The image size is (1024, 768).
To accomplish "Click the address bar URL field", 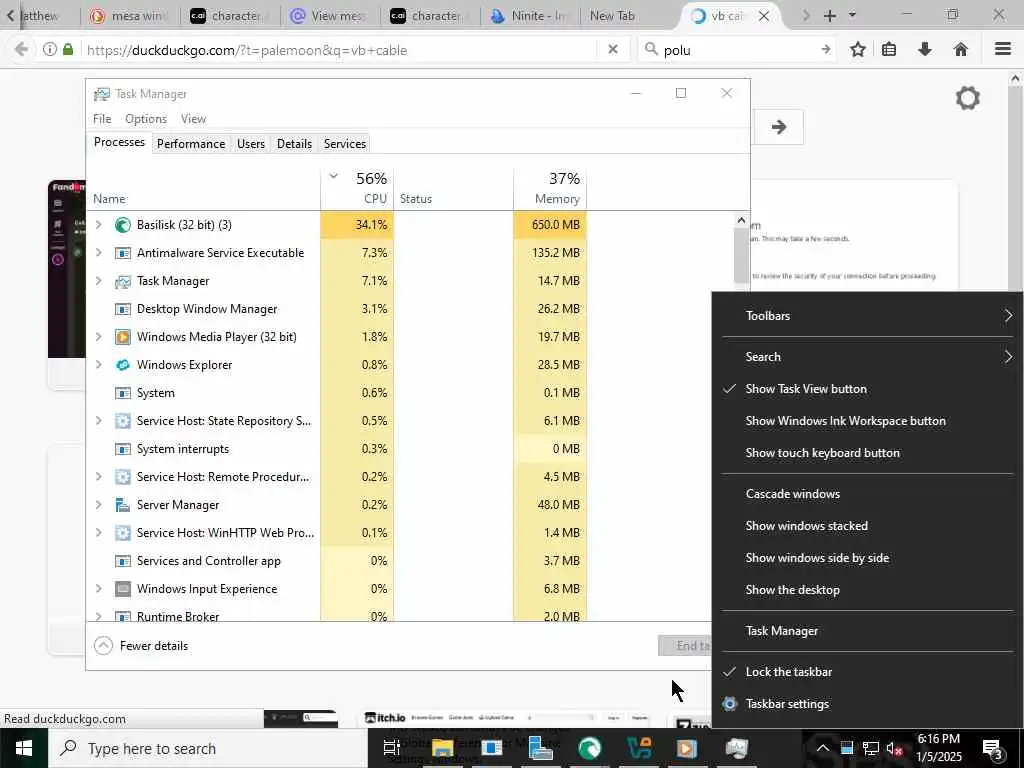I will point(340,50).
